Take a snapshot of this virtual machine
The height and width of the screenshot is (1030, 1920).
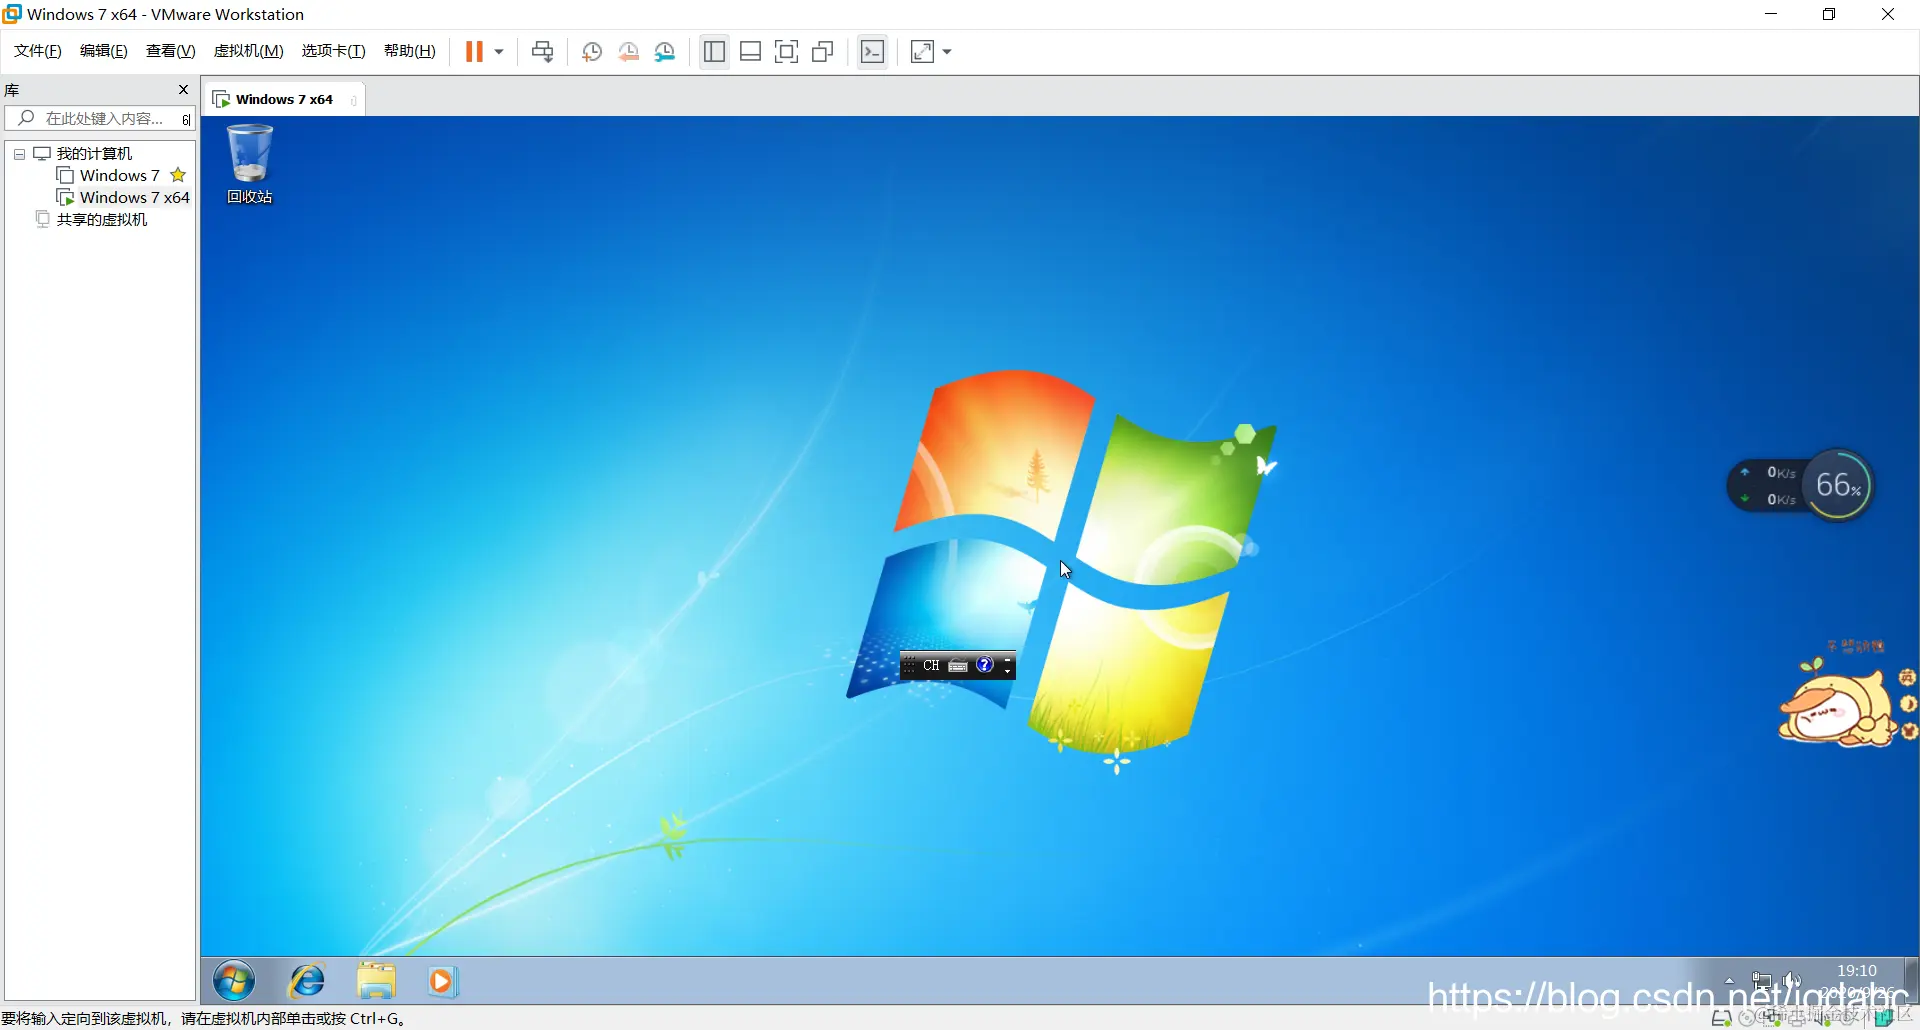[x=592, y=52]
